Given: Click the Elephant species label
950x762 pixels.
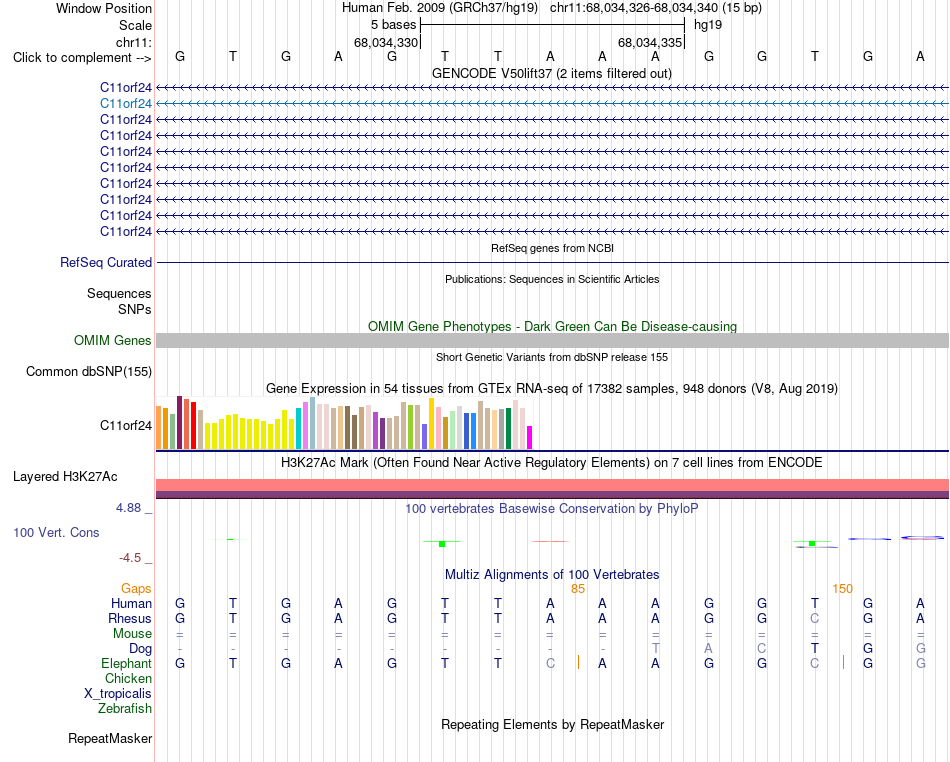Looking at the screenshot, I should 126,663.
